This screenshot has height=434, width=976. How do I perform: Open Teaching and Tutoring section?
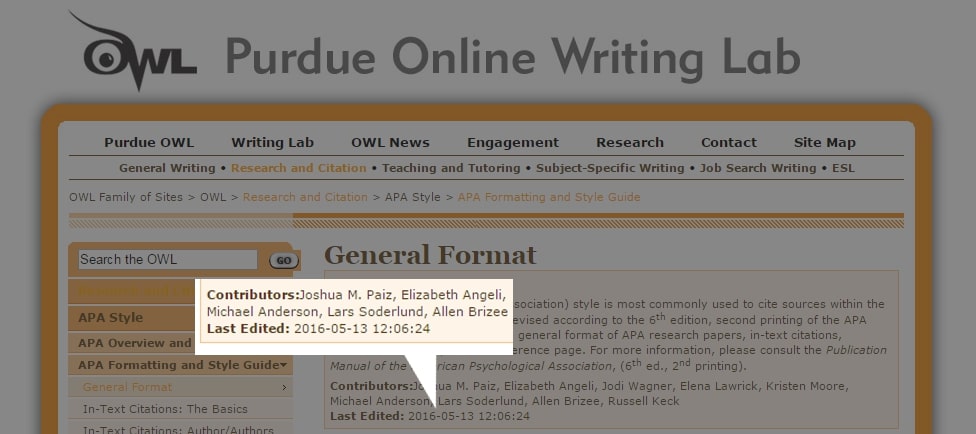pyautogui.click(x=451, y=168)
